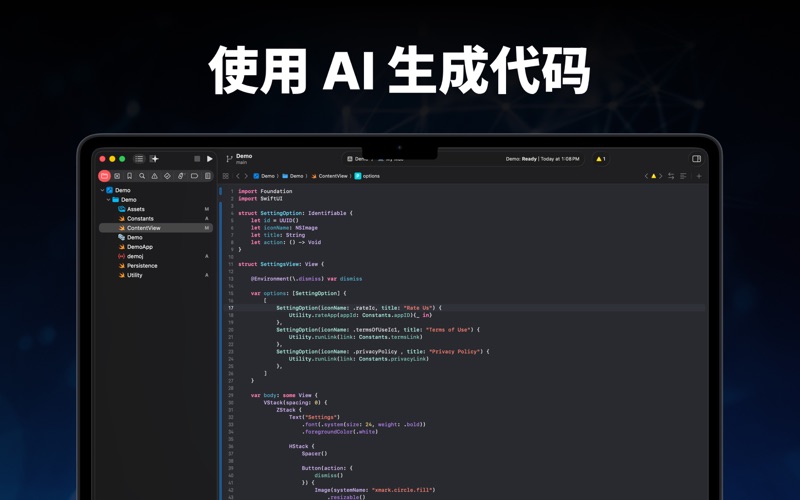The image size is (800, 500).
Task: Click the options symbol breadcrumb
Action: (x=367, y=176)
